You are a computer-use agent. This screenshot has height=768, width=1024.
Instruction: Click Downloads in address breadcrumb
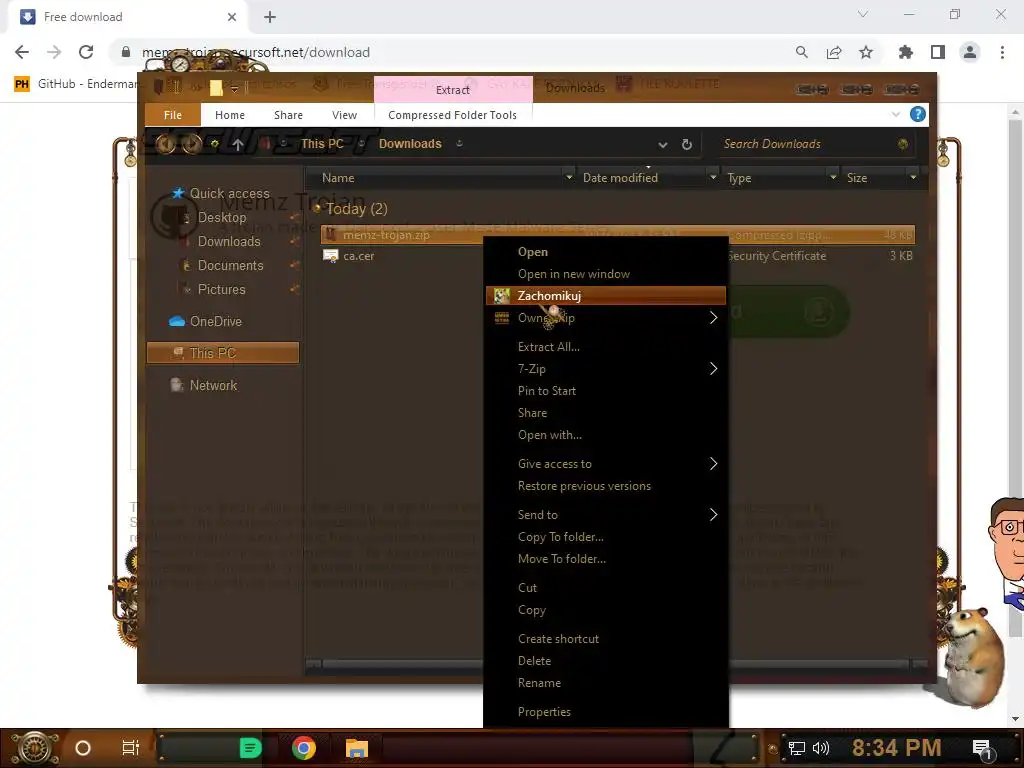click(x=410, y=144)
